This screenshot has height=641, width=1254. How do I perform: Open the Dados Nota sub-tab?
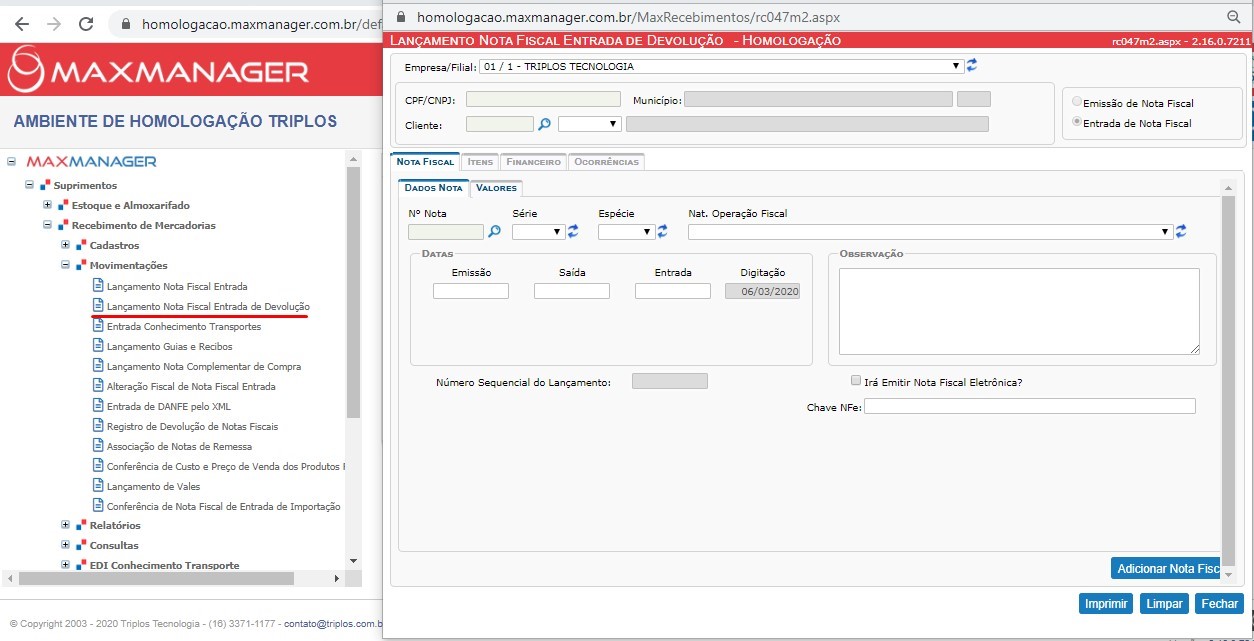coord(433,187)
